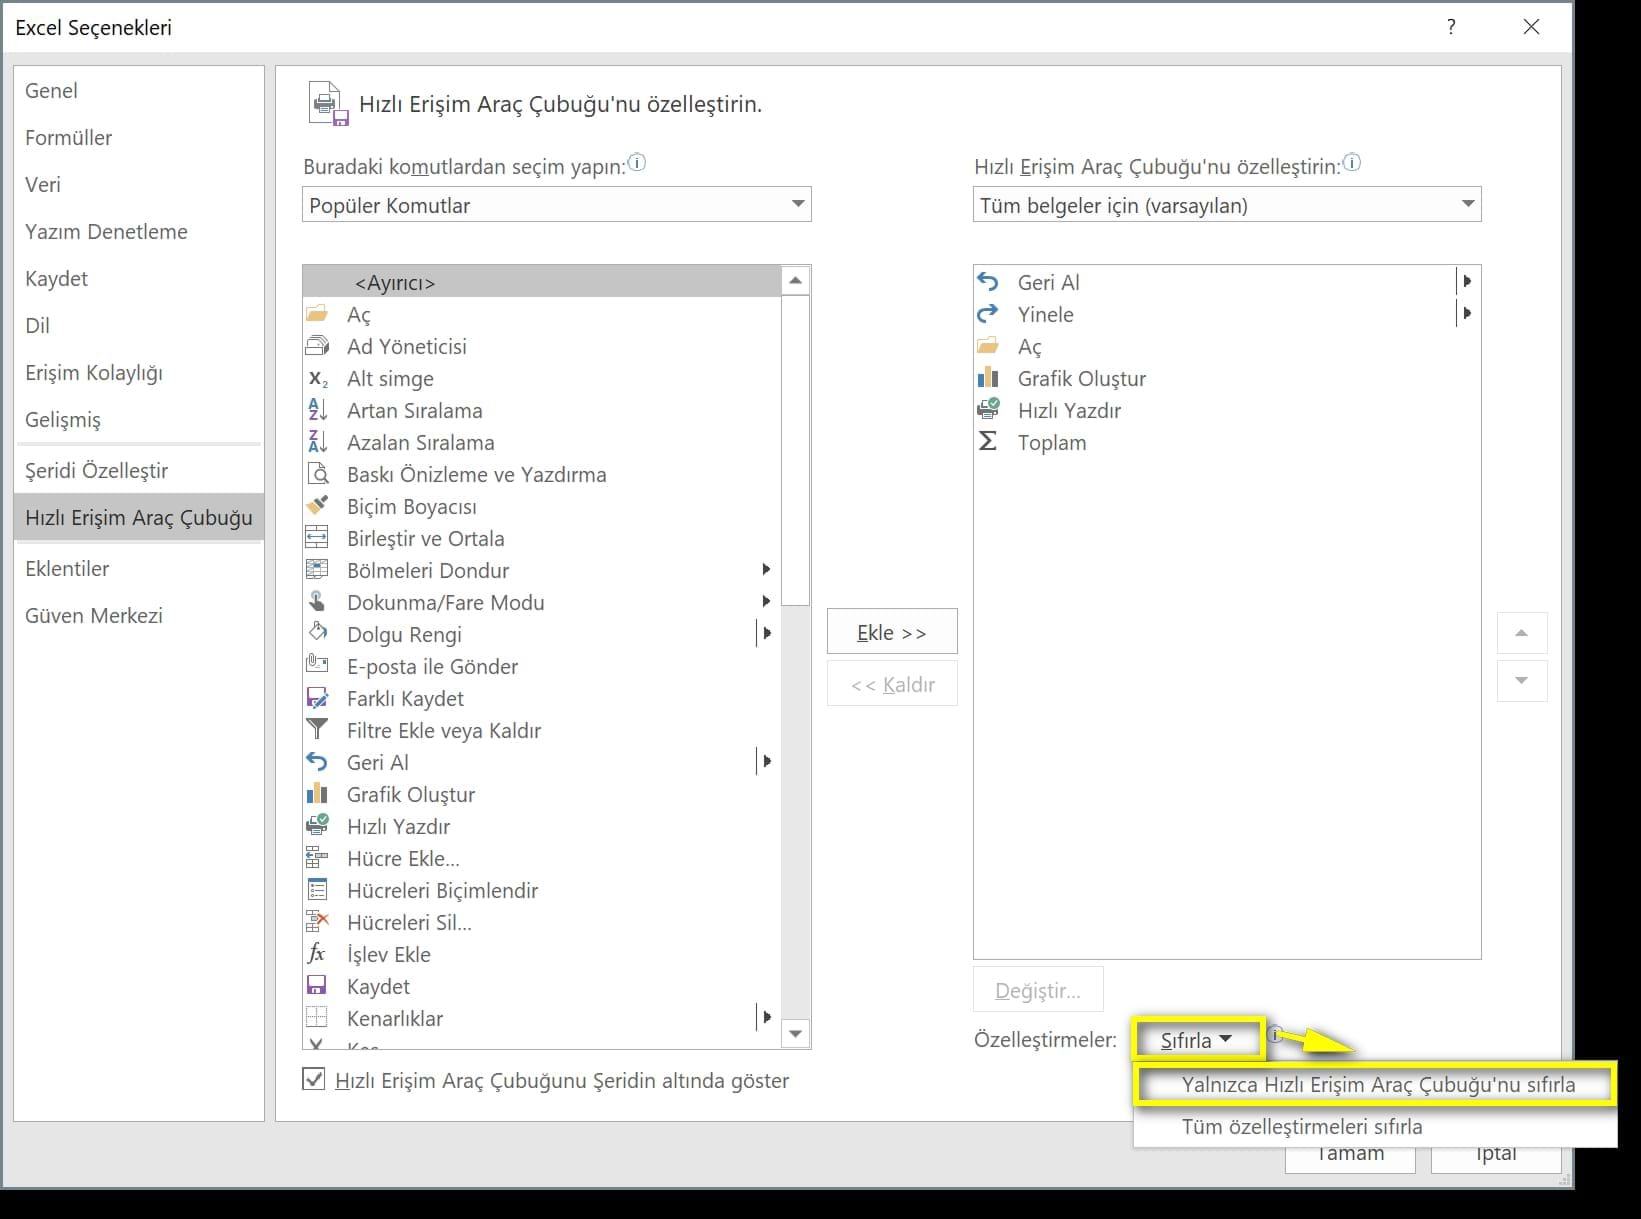1641x1219 pixels.
Task: Click the E-posta ile Gönder icon
Action: coord(317,666)
